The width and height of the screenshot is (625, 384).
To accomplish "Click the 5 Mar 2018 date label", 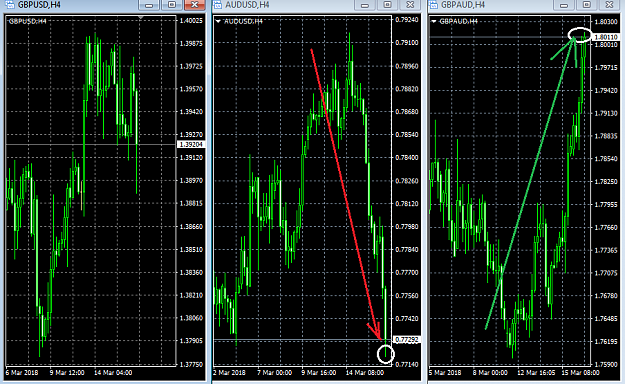I will pos(445,373).
